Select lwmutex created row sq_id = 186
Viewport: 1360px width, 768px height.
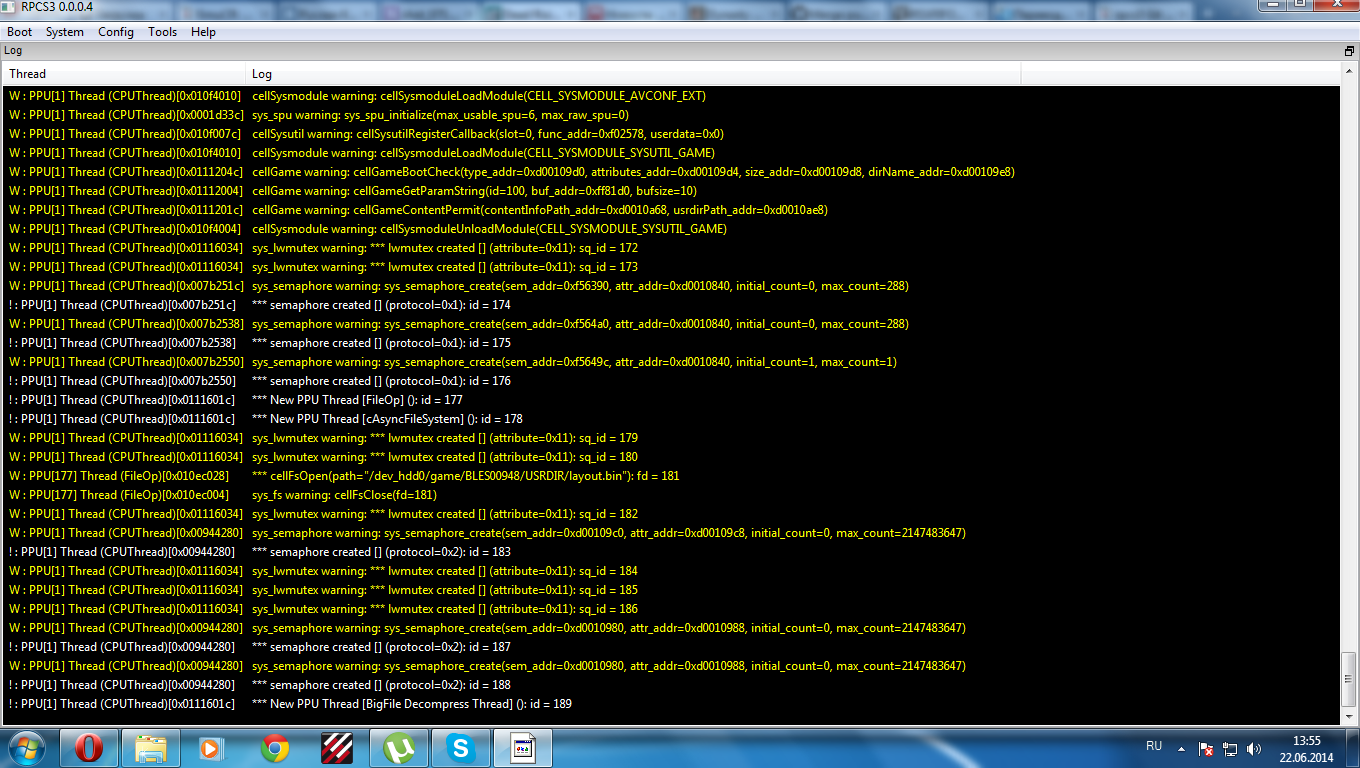click(671, 609)
